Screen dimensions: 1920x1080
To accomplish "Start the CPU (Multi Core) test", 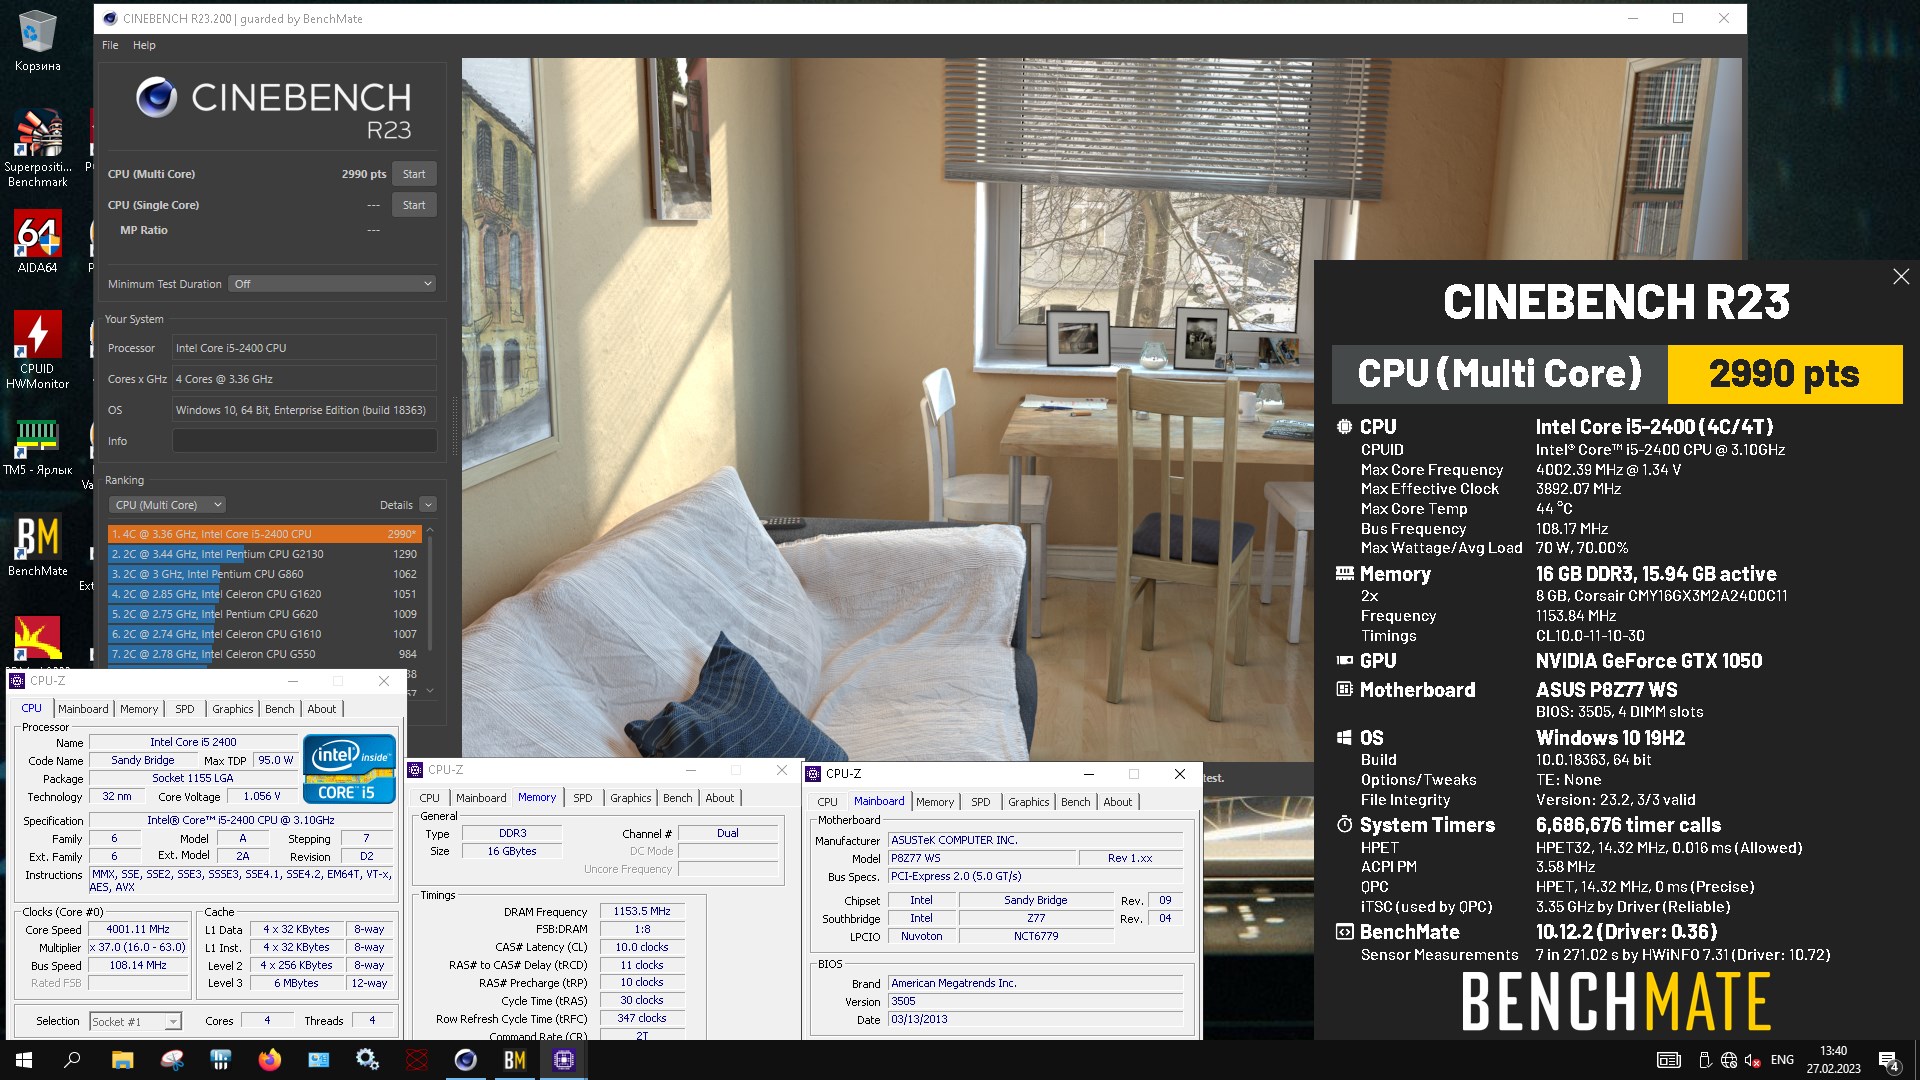I will point(414,174).
